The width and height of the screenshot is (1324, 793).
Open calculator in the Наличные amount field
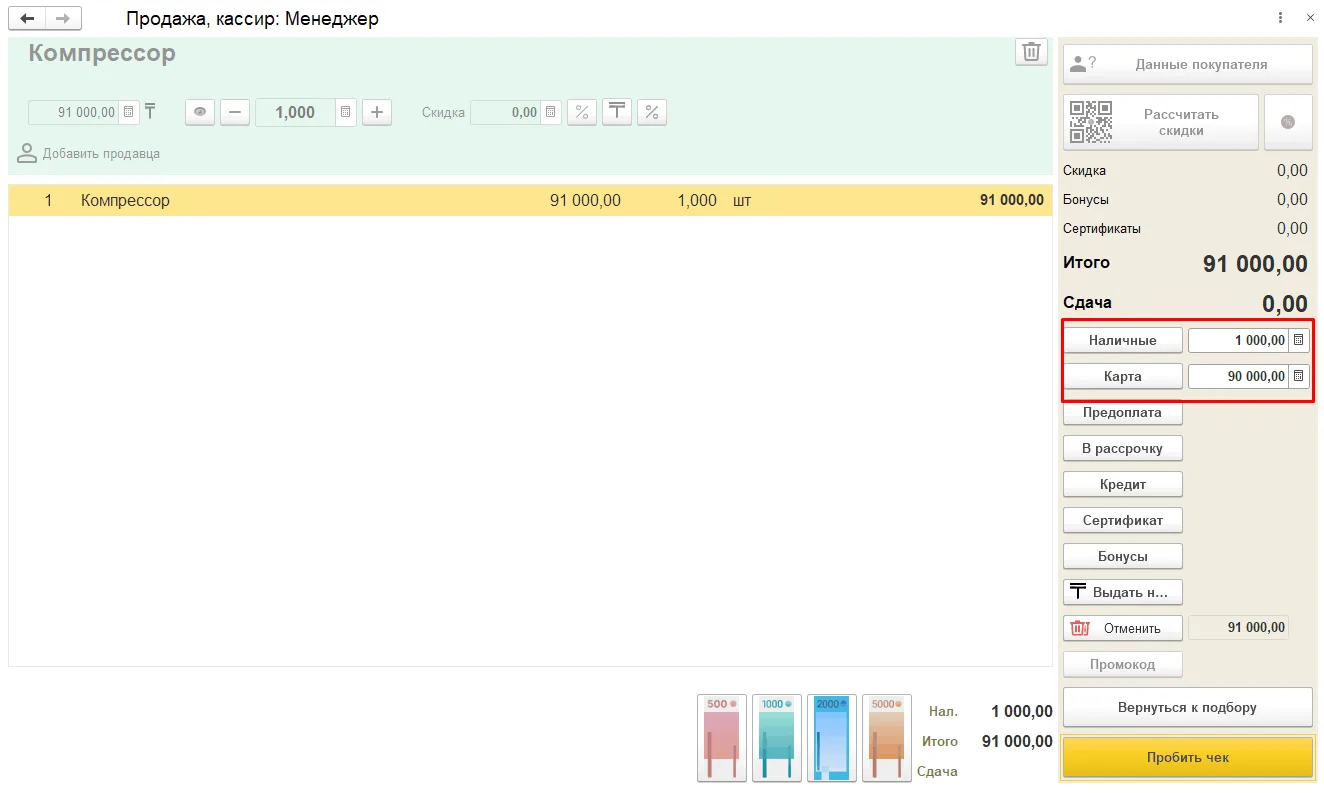tap(1298, 340)
